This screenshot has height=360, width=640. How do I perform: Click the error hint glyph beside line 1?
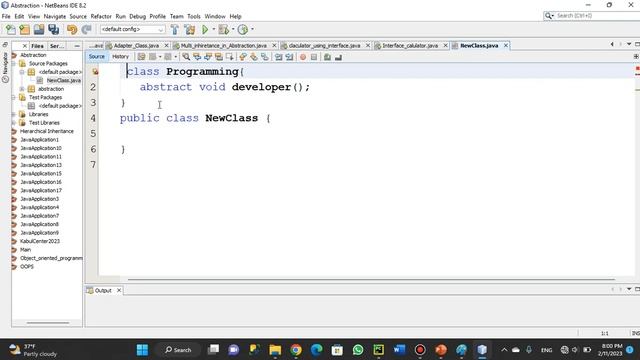95,72
